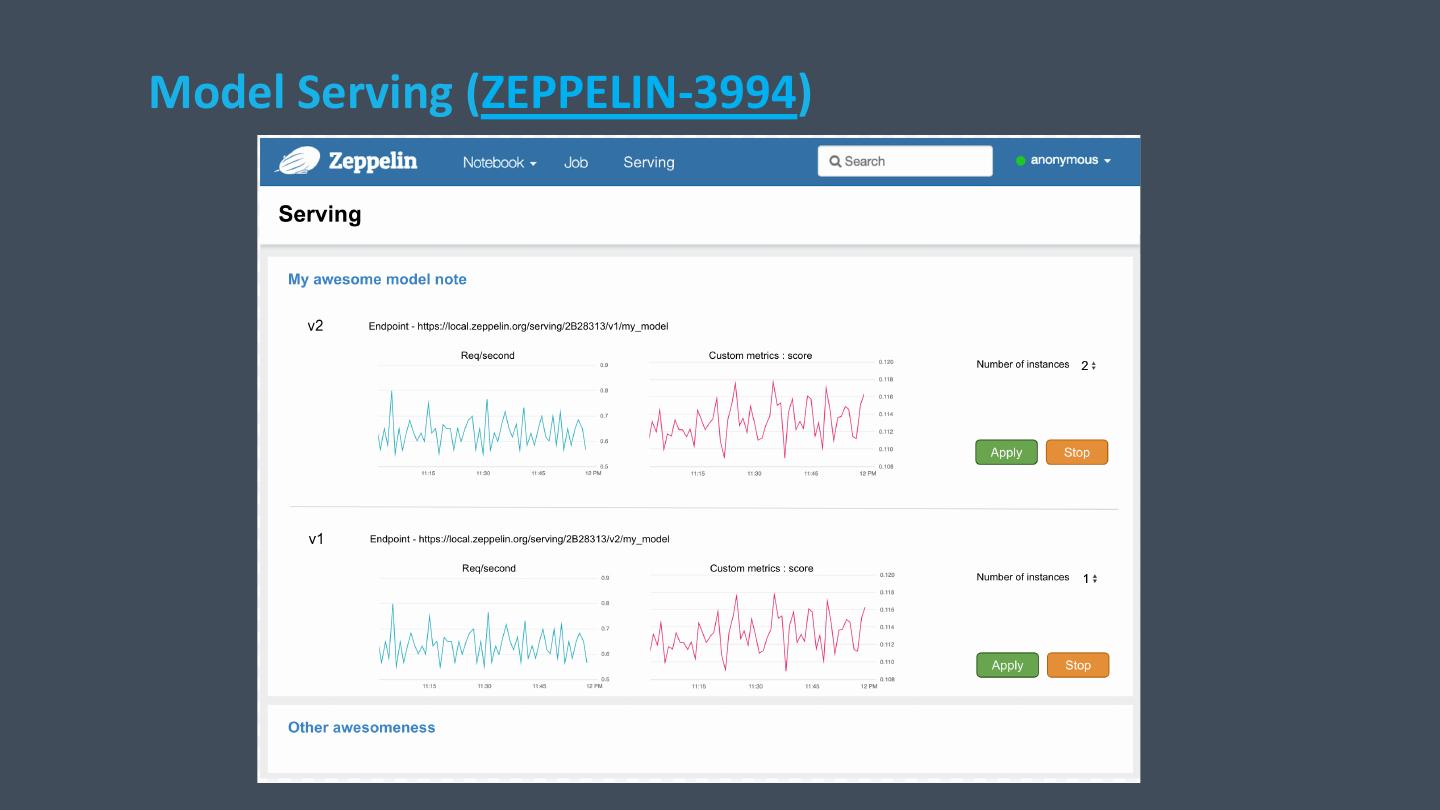Viewport: 1440px width, 810px height.
Task: Stop the v2 model serving
Action: pyautogui.click(x=1077, y=452)
